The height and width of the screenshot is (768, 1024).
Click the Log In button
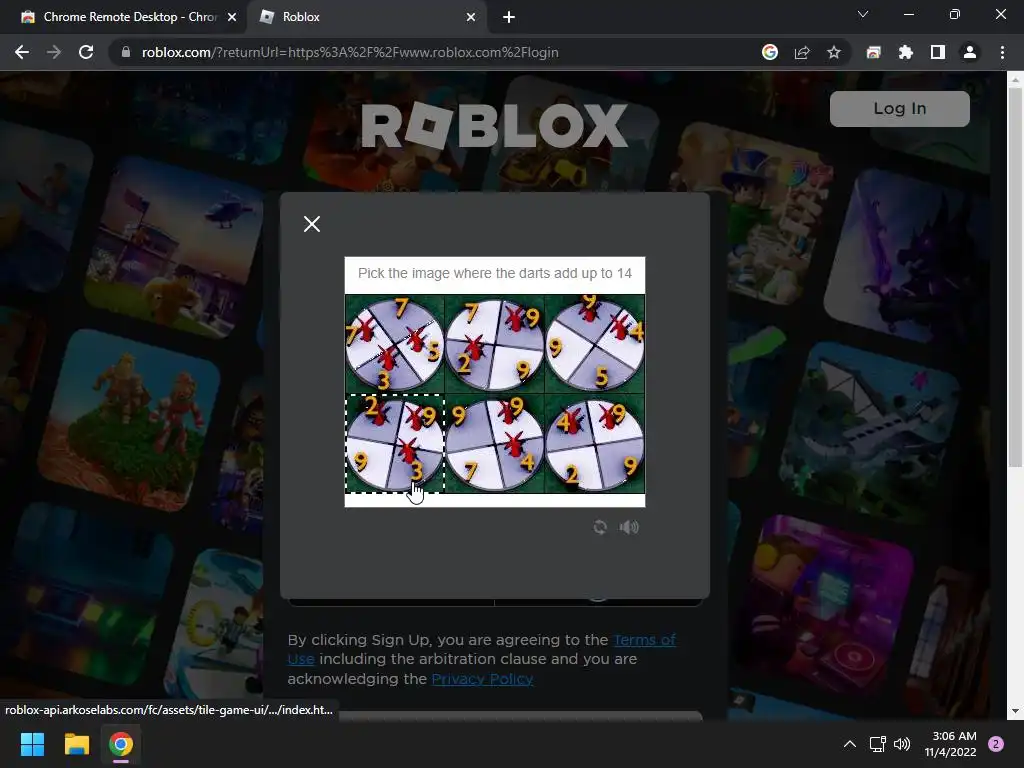click(x=899, y=108)
